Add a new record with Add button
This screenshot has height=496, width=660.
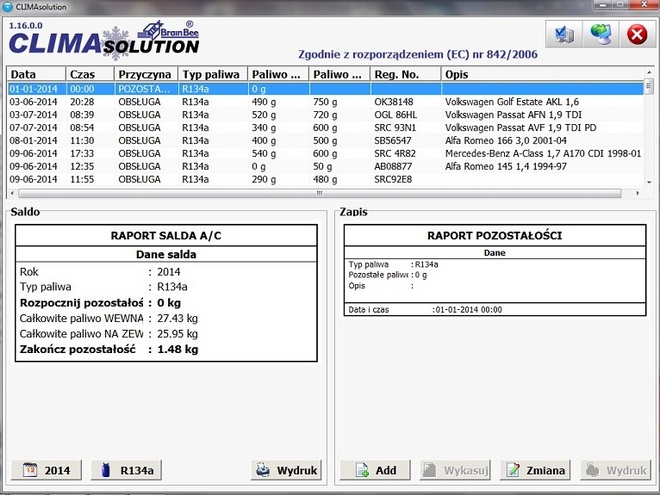tap(375, 470)
